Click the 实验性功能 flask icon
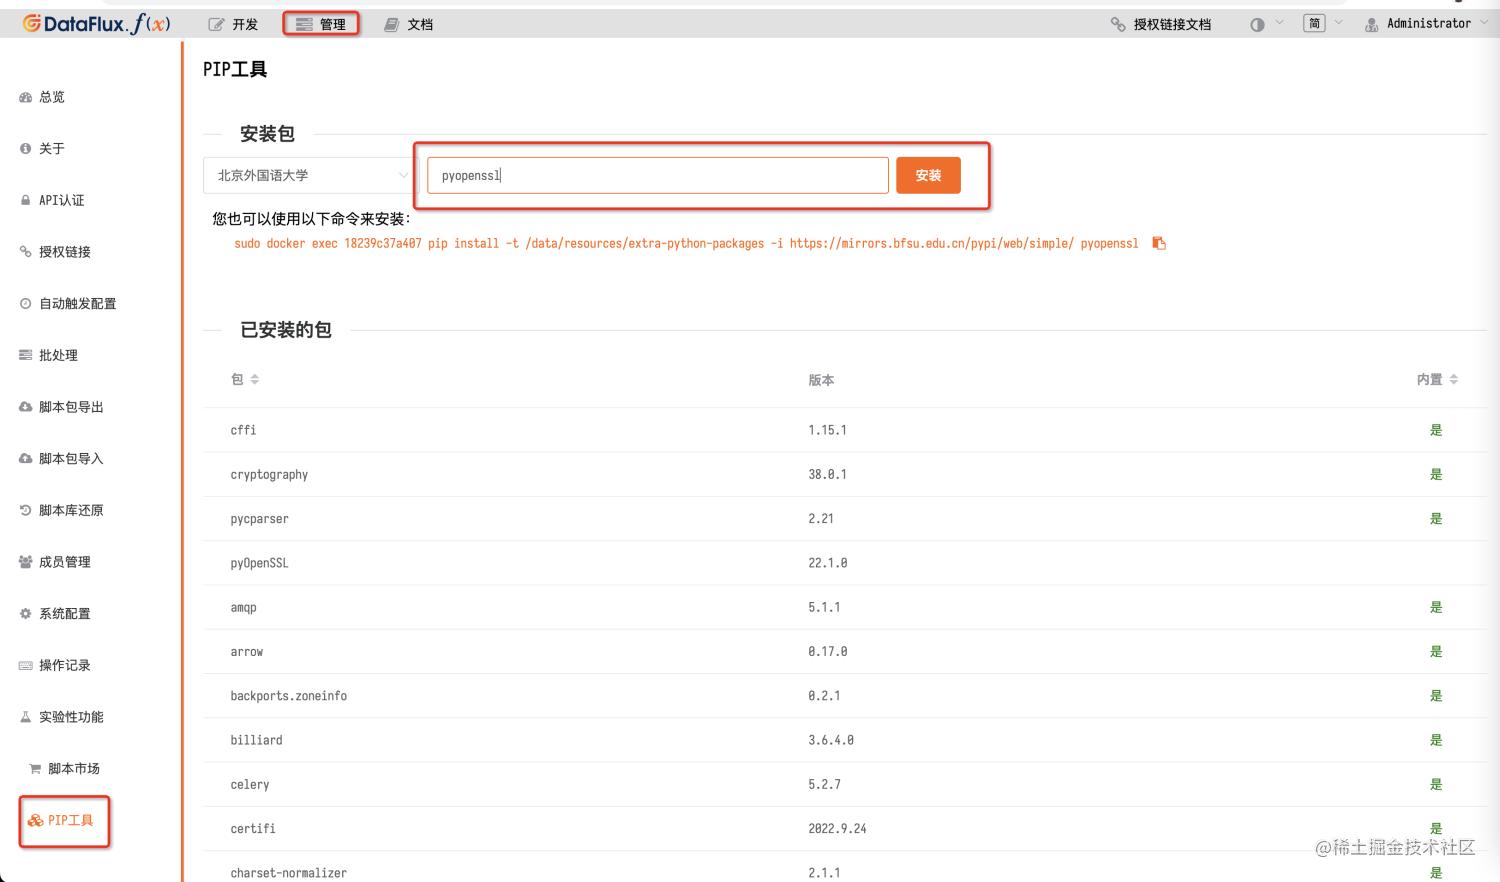This screenshot has height=882, width=1500. point(26,717)
